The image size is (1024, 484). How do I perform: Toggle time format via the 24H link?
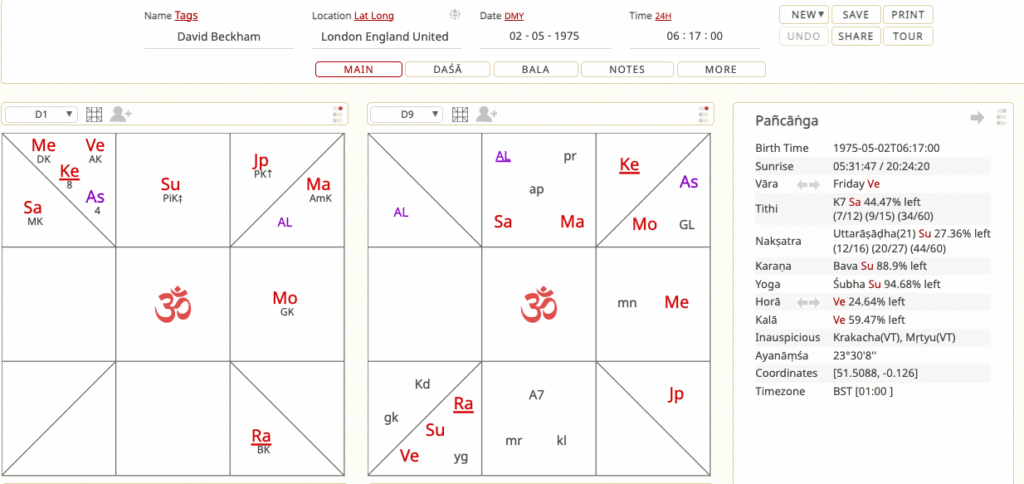click(663, 16)
